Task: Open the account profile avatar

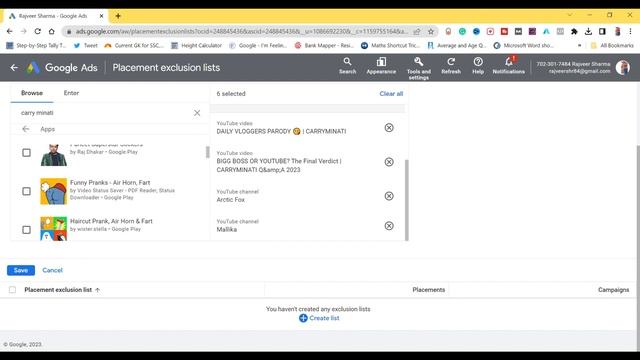Action: 623,67
